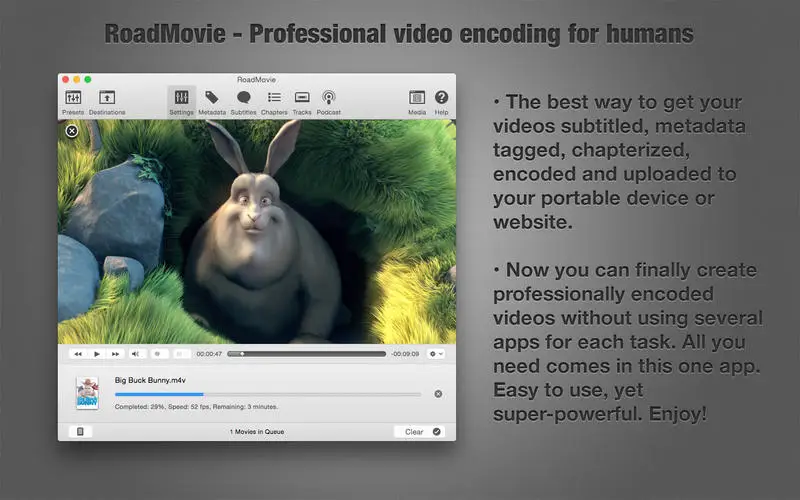This screenshot has width=800, height=500.
Task: Minimize the RoadMovie window
Action: point(77,80)
